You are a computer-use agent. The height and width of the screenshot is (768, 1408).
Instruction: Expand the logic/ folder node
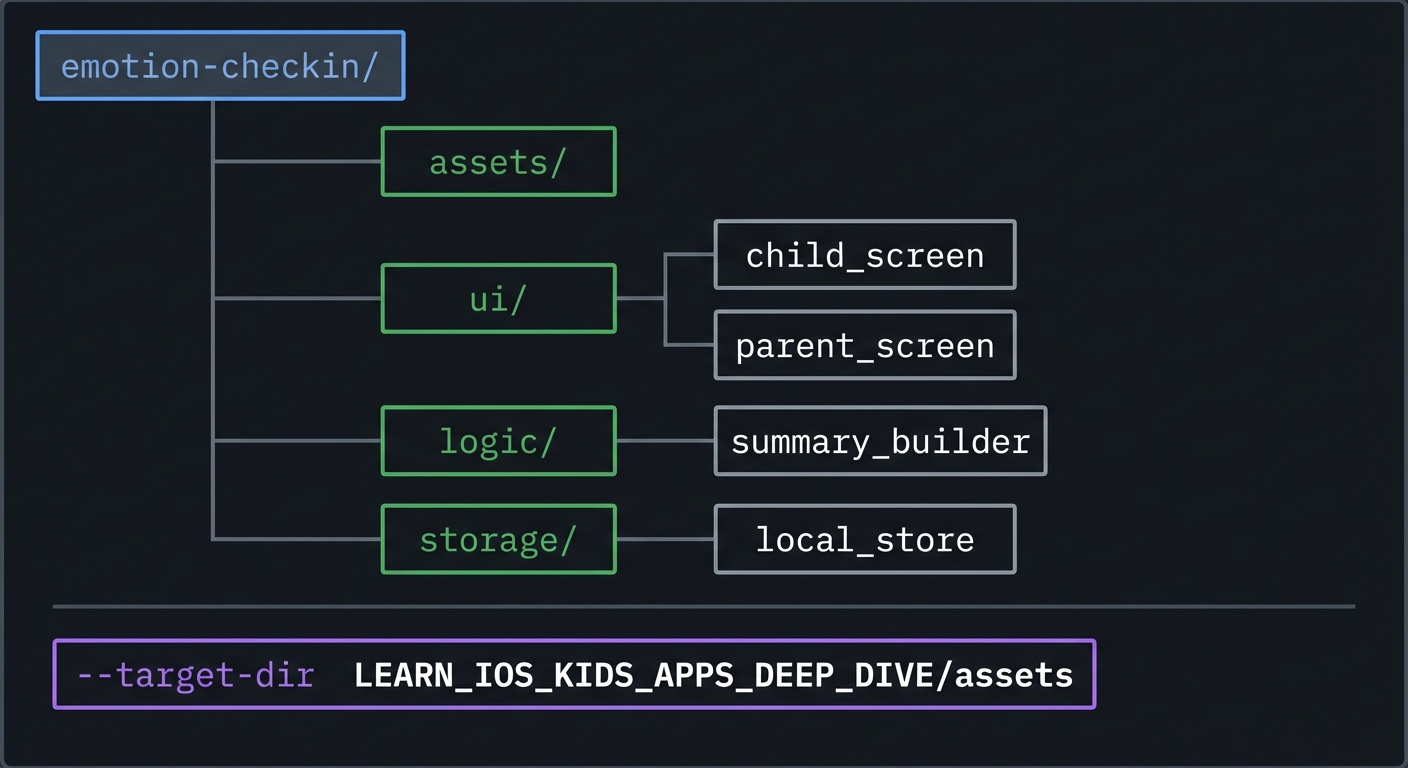click(498, 441)
